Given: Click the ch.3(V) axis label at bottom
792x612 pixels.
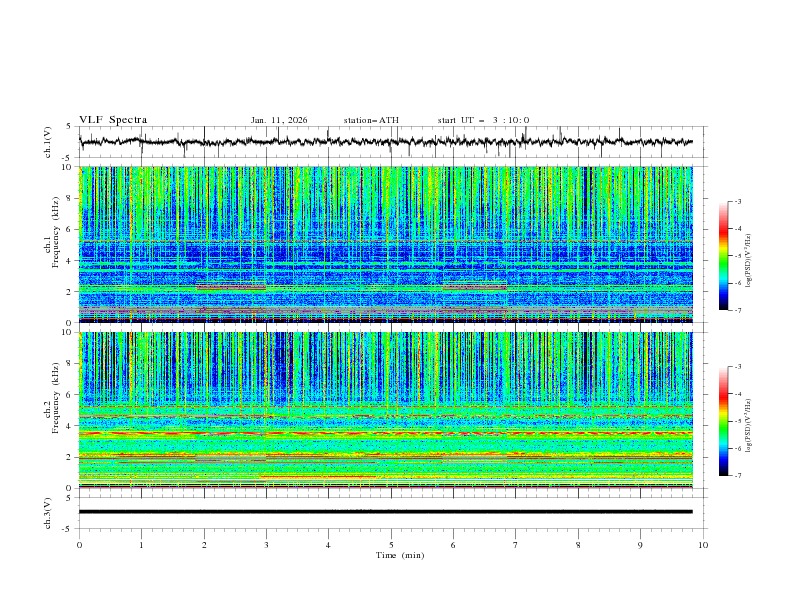Looking at the screenshot, I should tap(49, 511).
